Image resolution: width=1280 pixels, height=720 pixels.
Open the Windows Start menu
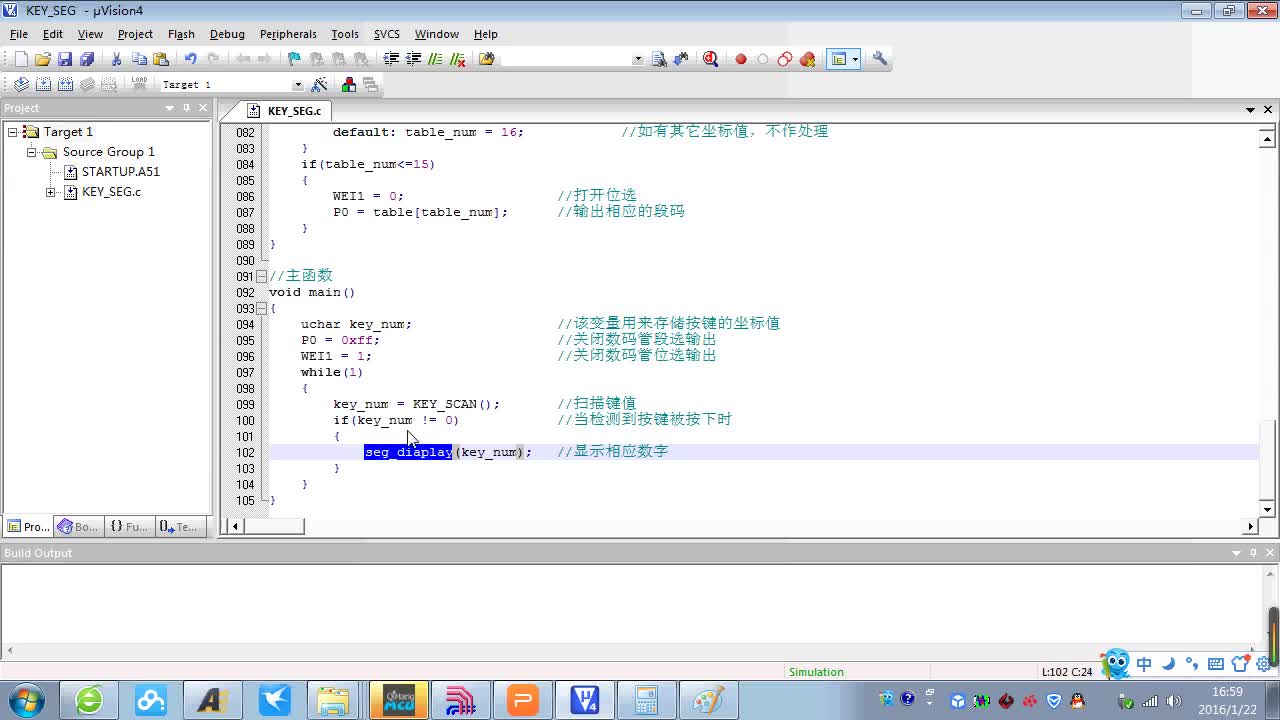26,700
